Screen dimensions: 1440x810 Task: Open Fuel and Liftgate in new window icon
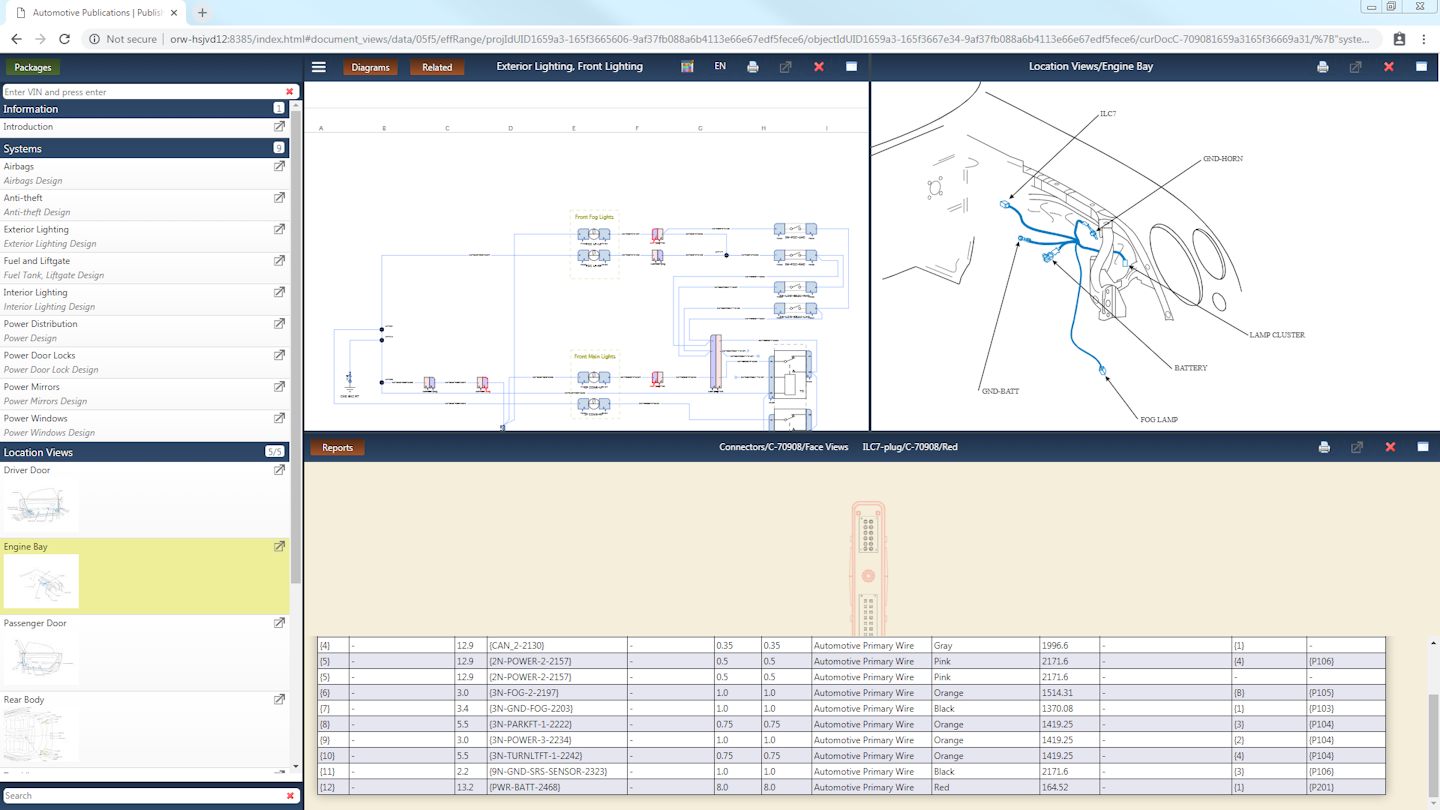[279, 261]
